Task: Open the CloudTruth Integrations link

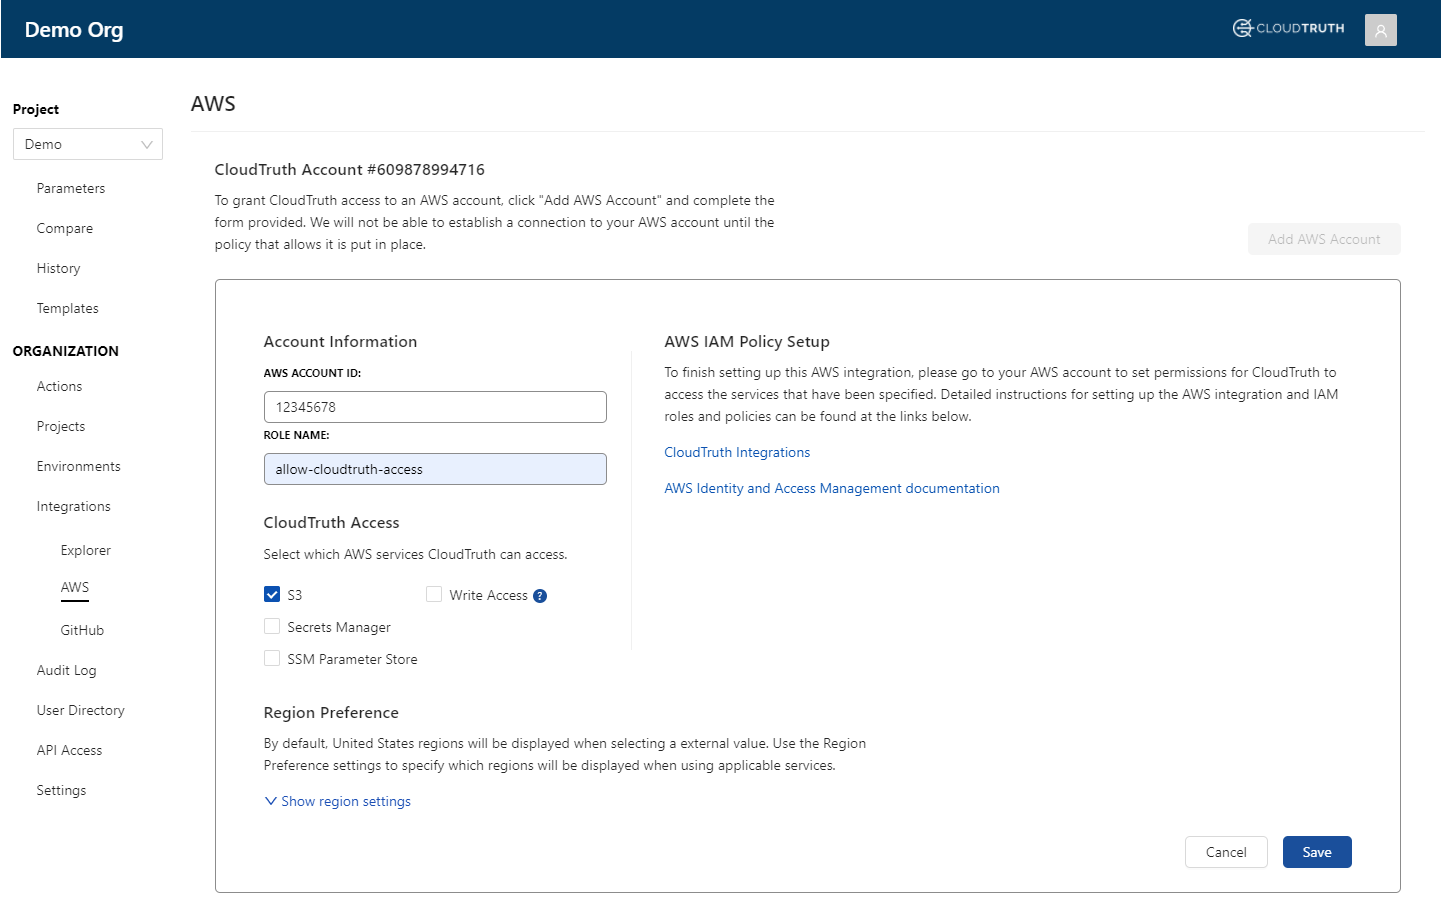Action: (x=737, y=452)
